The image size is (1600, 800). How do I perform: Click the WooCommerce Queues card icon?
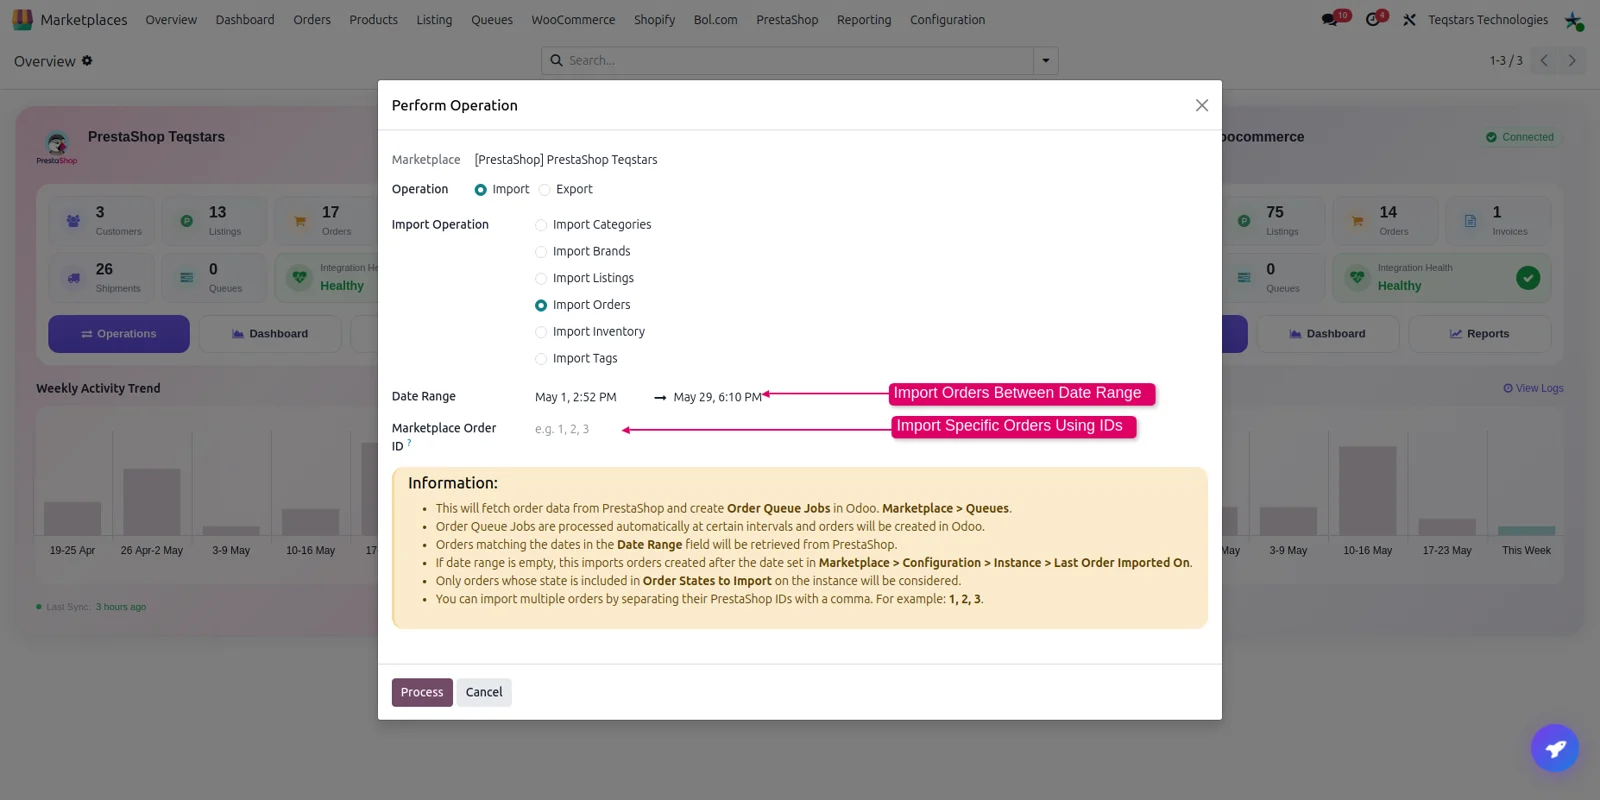pos(1244,278)
